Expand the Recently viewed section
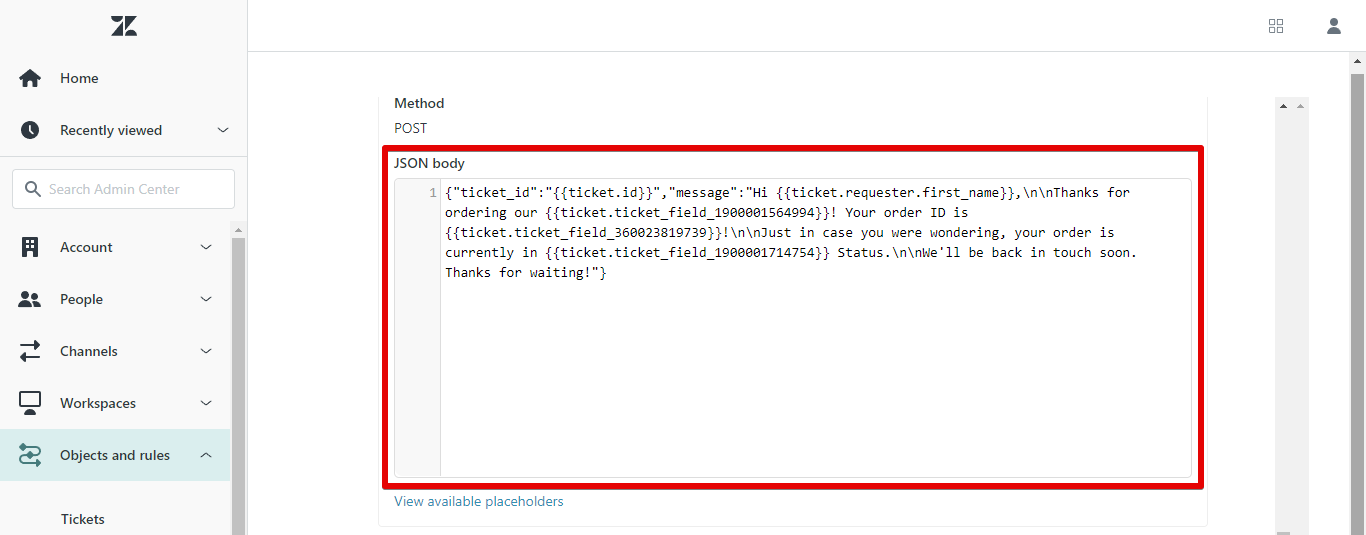This screenshot has height=535, width=1366. pyautogui.click(x=223, y=130)
